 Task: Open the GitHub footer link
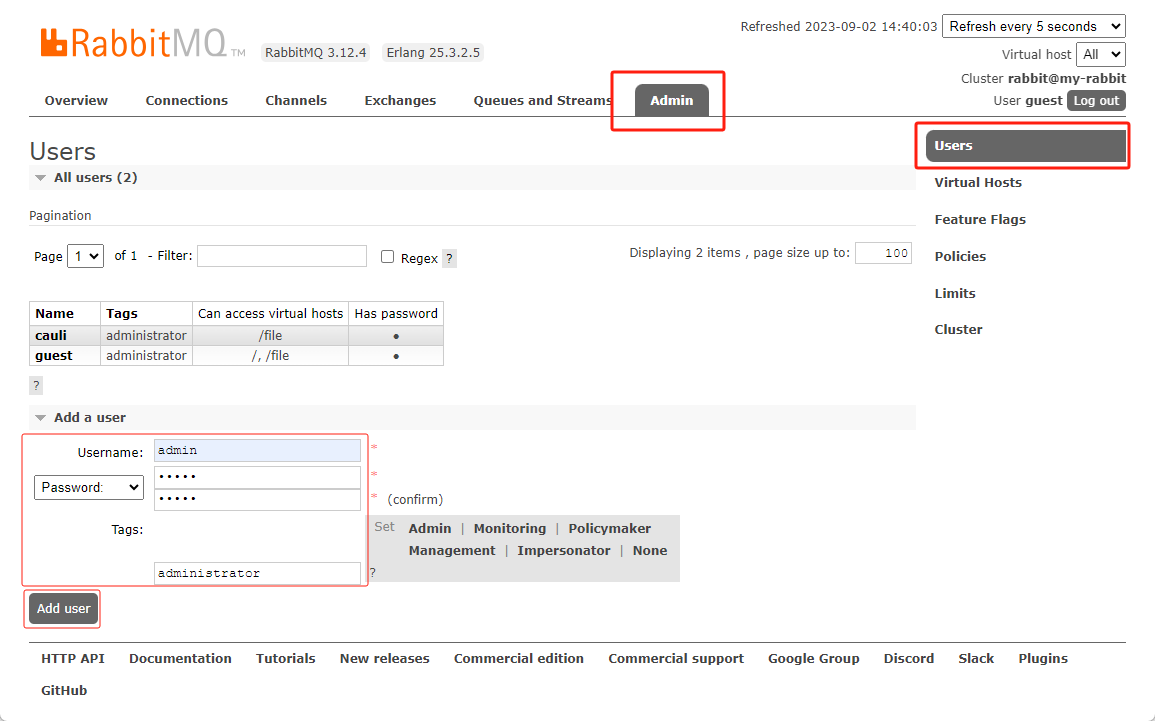click(64, 690)
